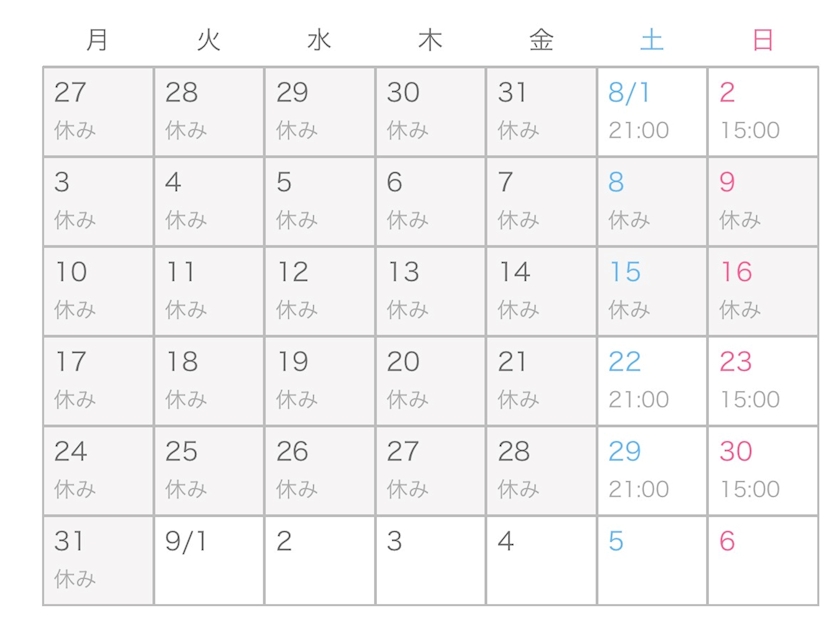This screenshot has width=840, height=624.
Task: Select September 2 on Wednesday
Action: 320,561
